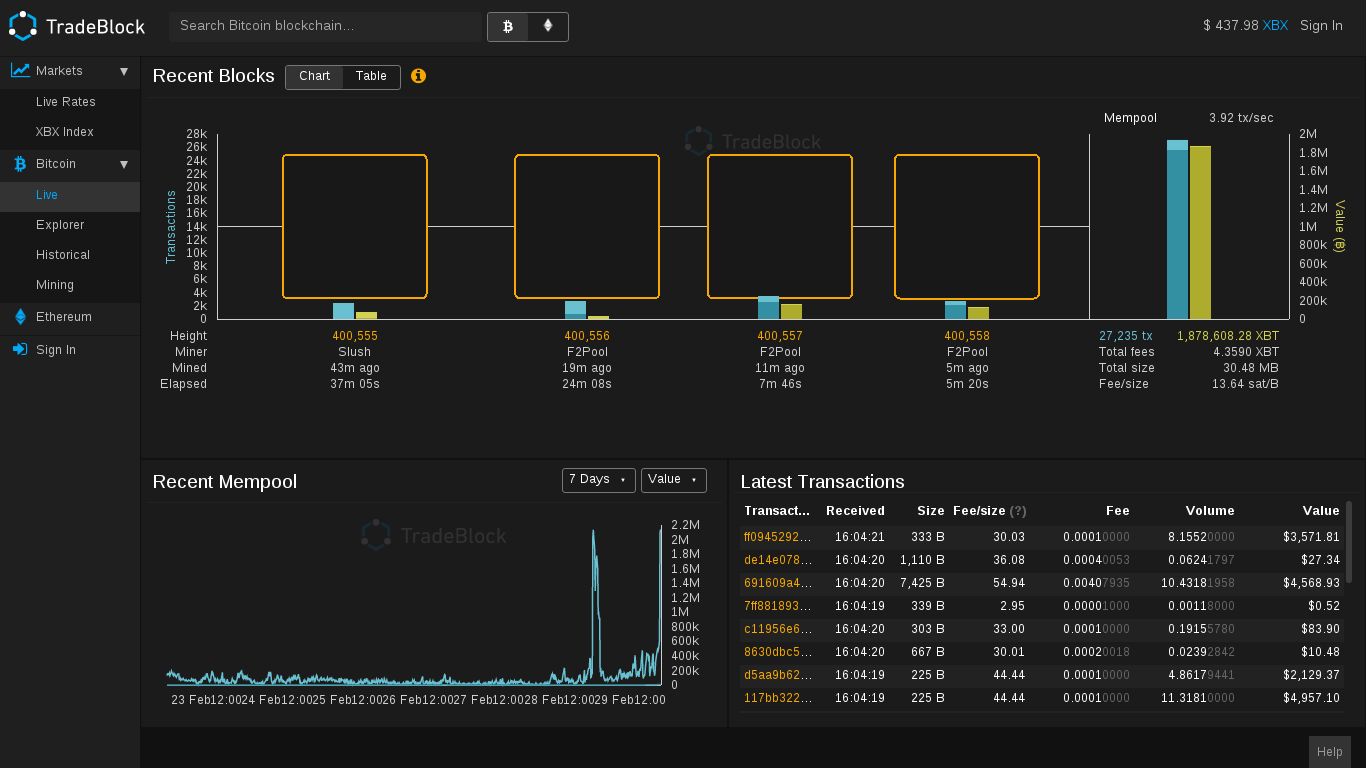Image resolution: width=1366 pixels, height=768 pixels.
Task: Select the Ethereum blockchain icon button
Action: 548,27
